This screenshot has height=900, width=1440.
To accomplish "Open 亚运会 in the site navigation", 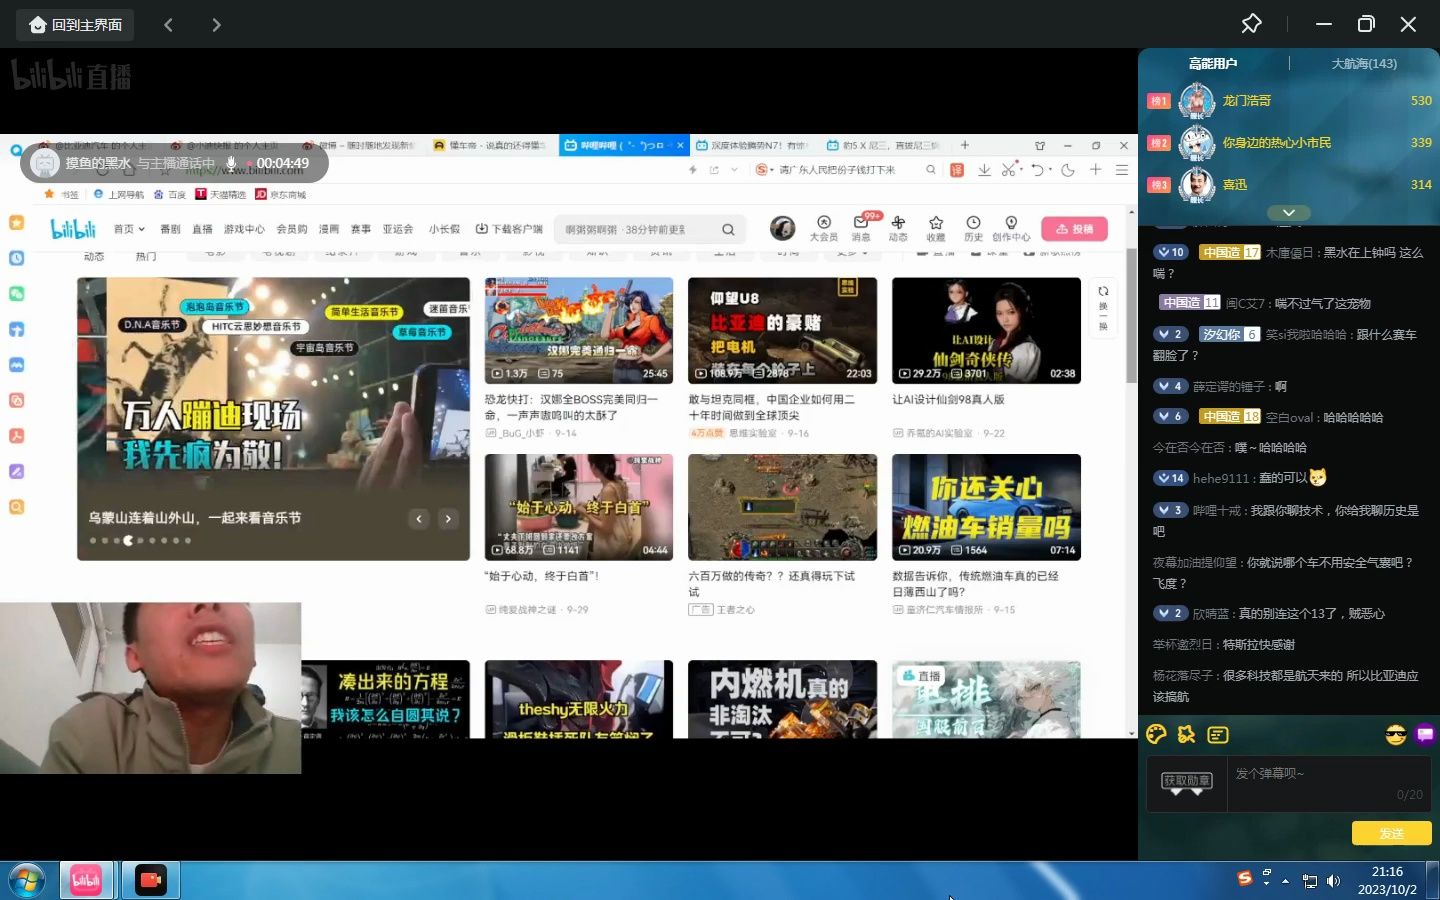I will click(x=397, y=229).
